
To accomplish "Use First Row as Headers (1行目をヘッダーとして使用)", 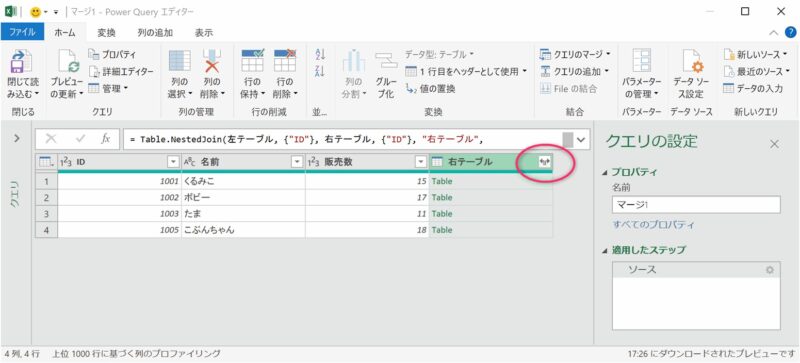I will pos(466,71).
